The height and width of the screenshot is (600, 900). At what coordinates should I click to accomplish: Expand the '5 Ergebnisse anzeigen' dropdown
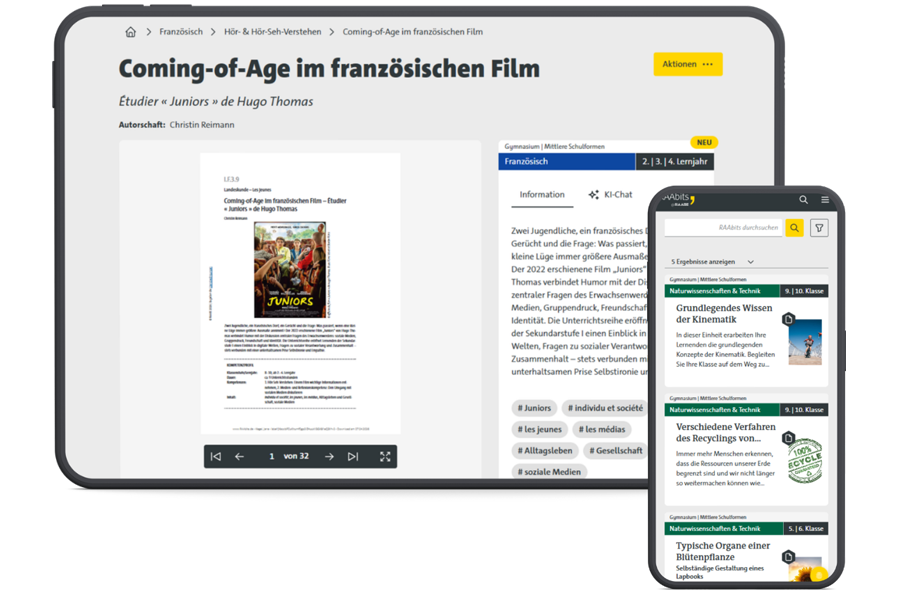coord(712,262)
